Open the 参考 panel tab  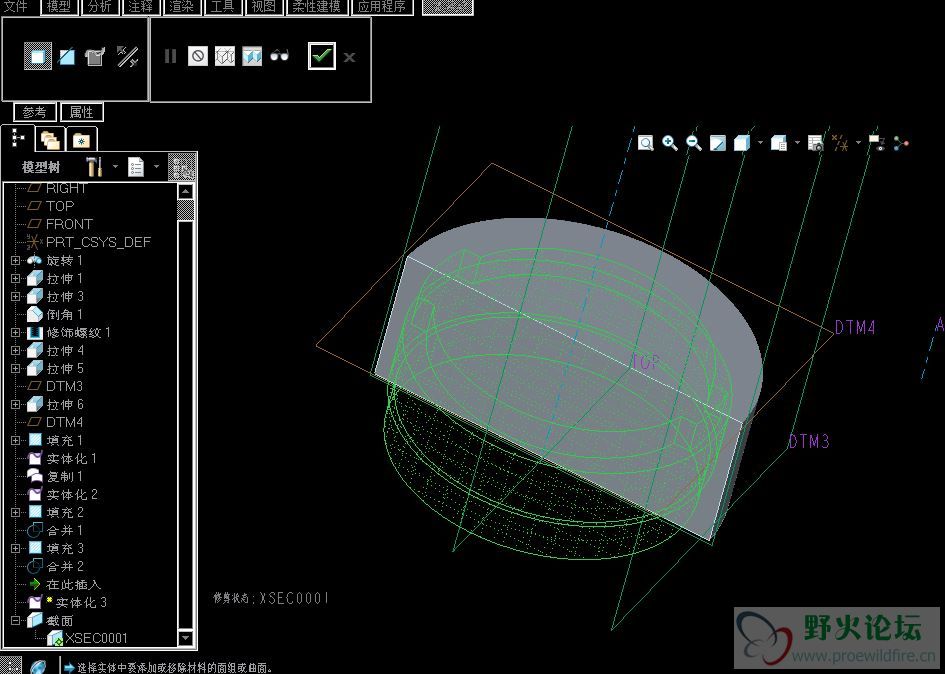(34, 112)
